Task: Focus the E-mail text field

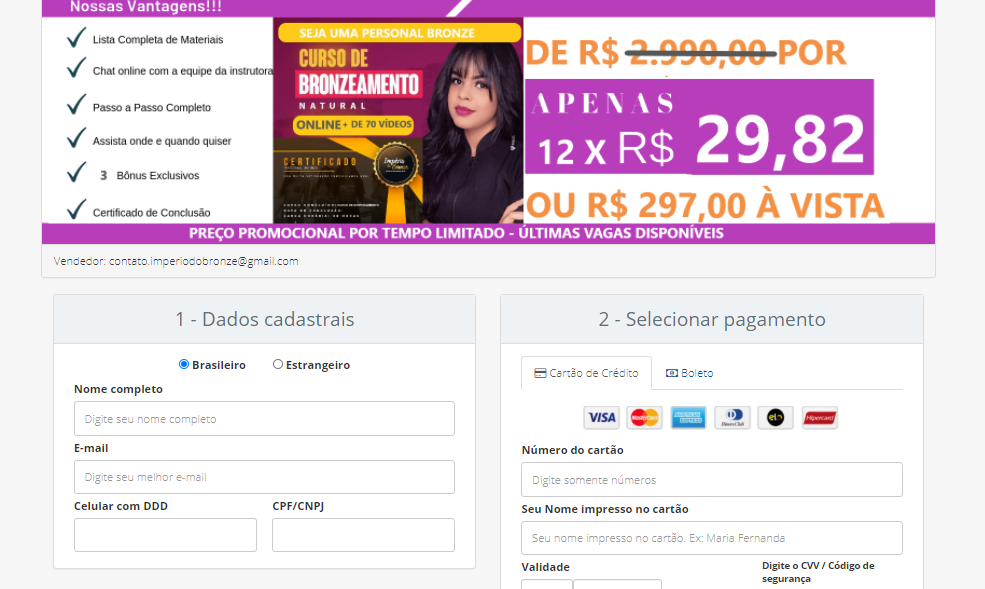Action: [264, 477]
